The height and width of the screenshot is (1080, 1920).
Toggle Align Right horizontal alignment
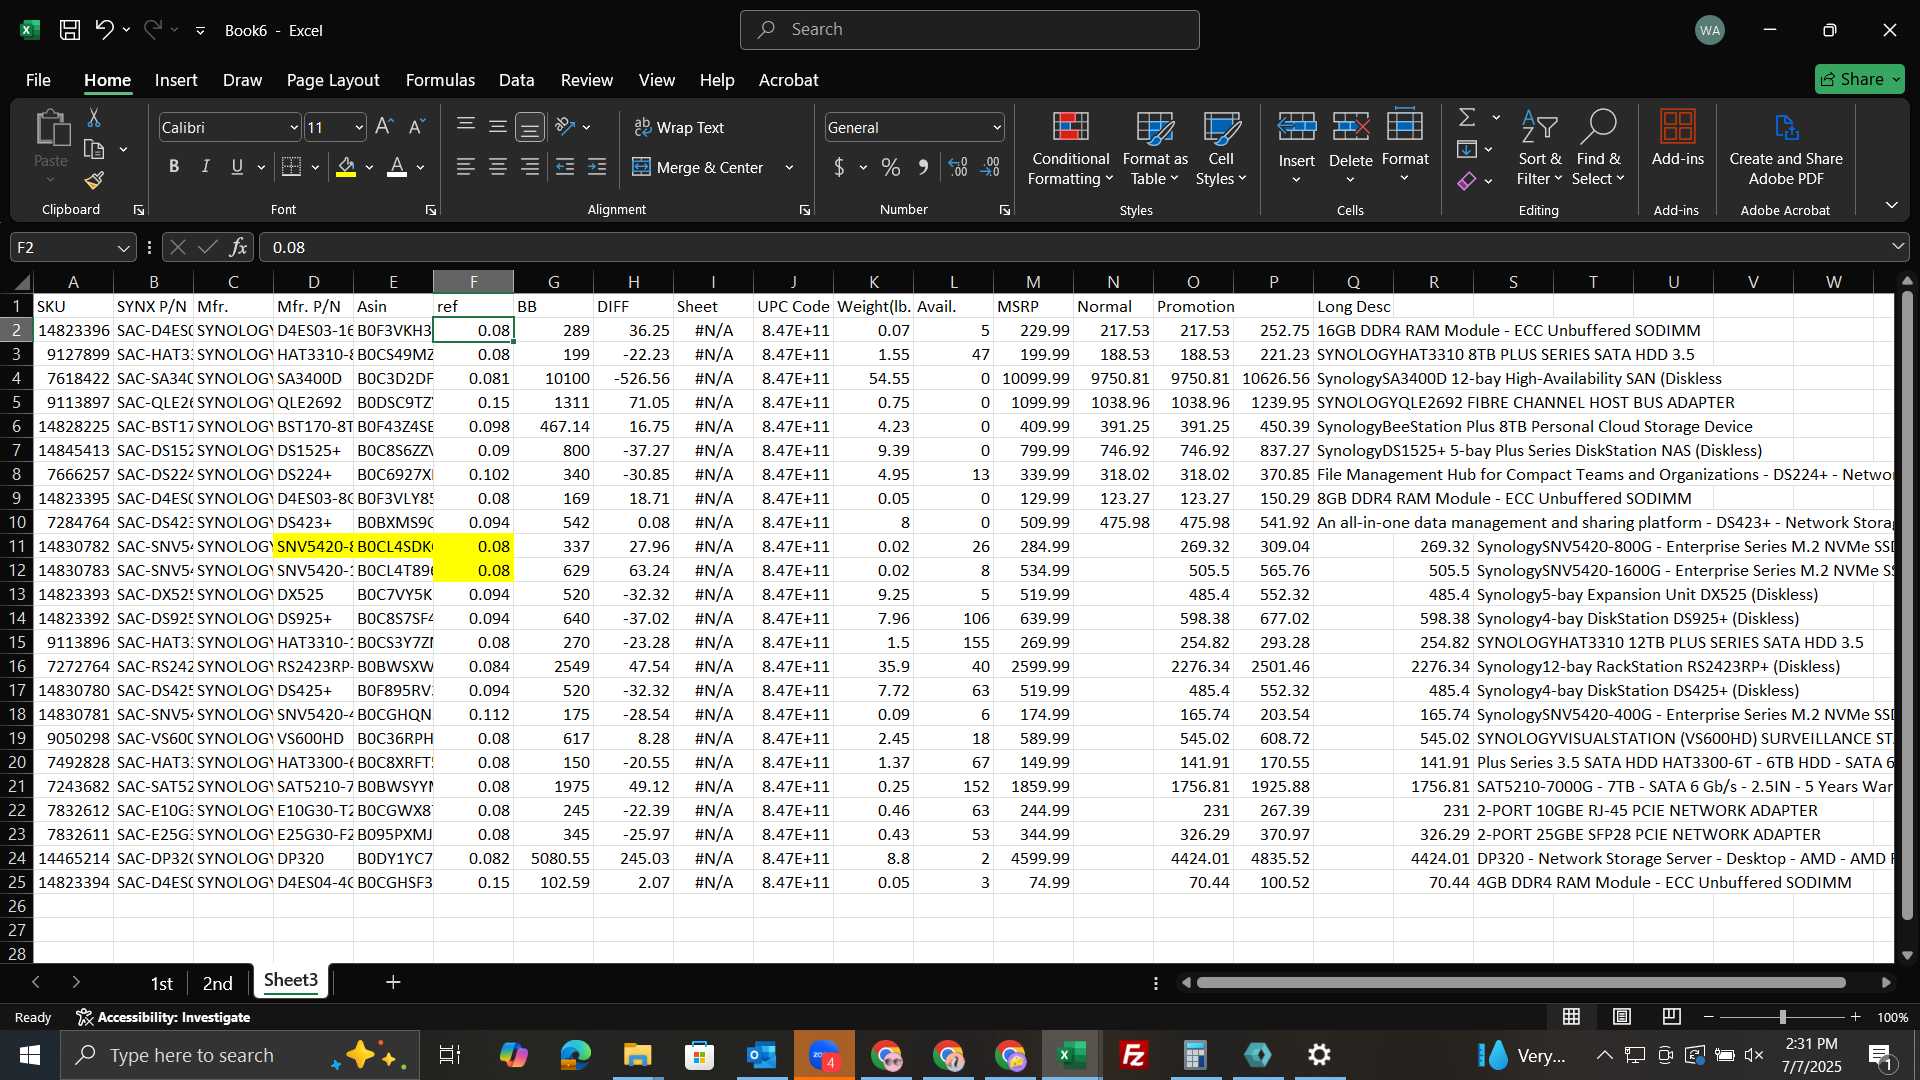[529, 167]
